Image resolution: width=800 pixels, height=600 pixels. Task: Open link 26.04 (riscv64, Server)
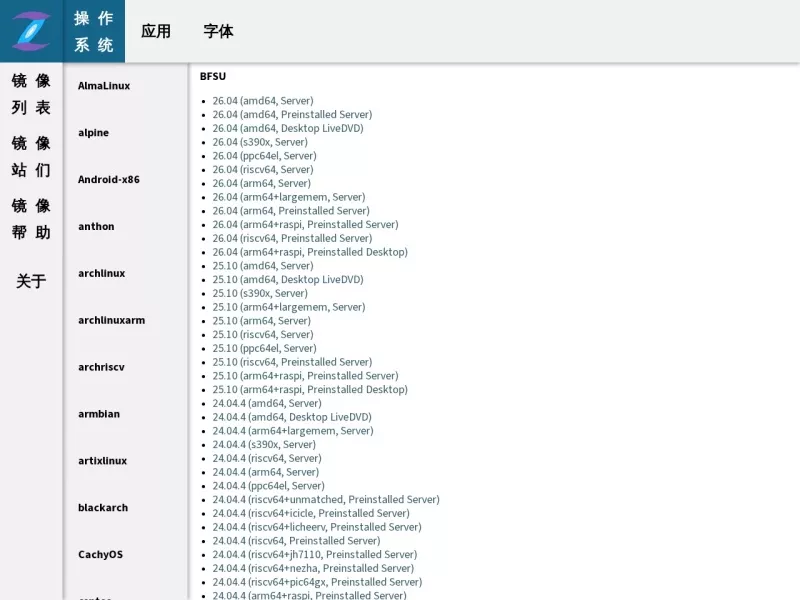(263, 170)
